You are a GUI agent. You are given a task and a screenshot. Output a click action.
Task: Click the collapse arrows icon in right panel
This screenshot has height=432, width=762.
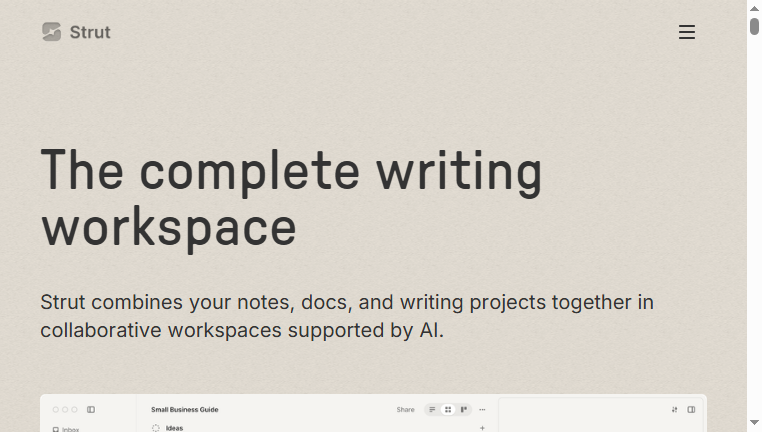click(x=675, y=410)
